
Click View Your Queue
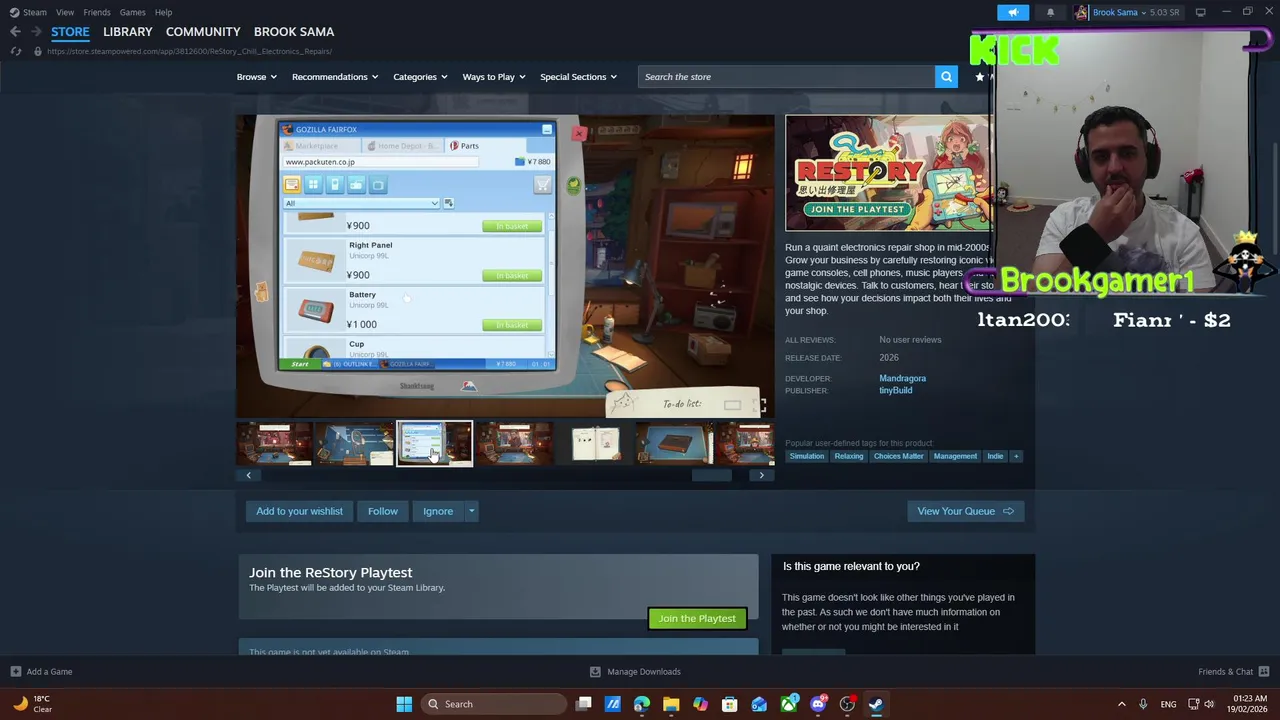965,511
